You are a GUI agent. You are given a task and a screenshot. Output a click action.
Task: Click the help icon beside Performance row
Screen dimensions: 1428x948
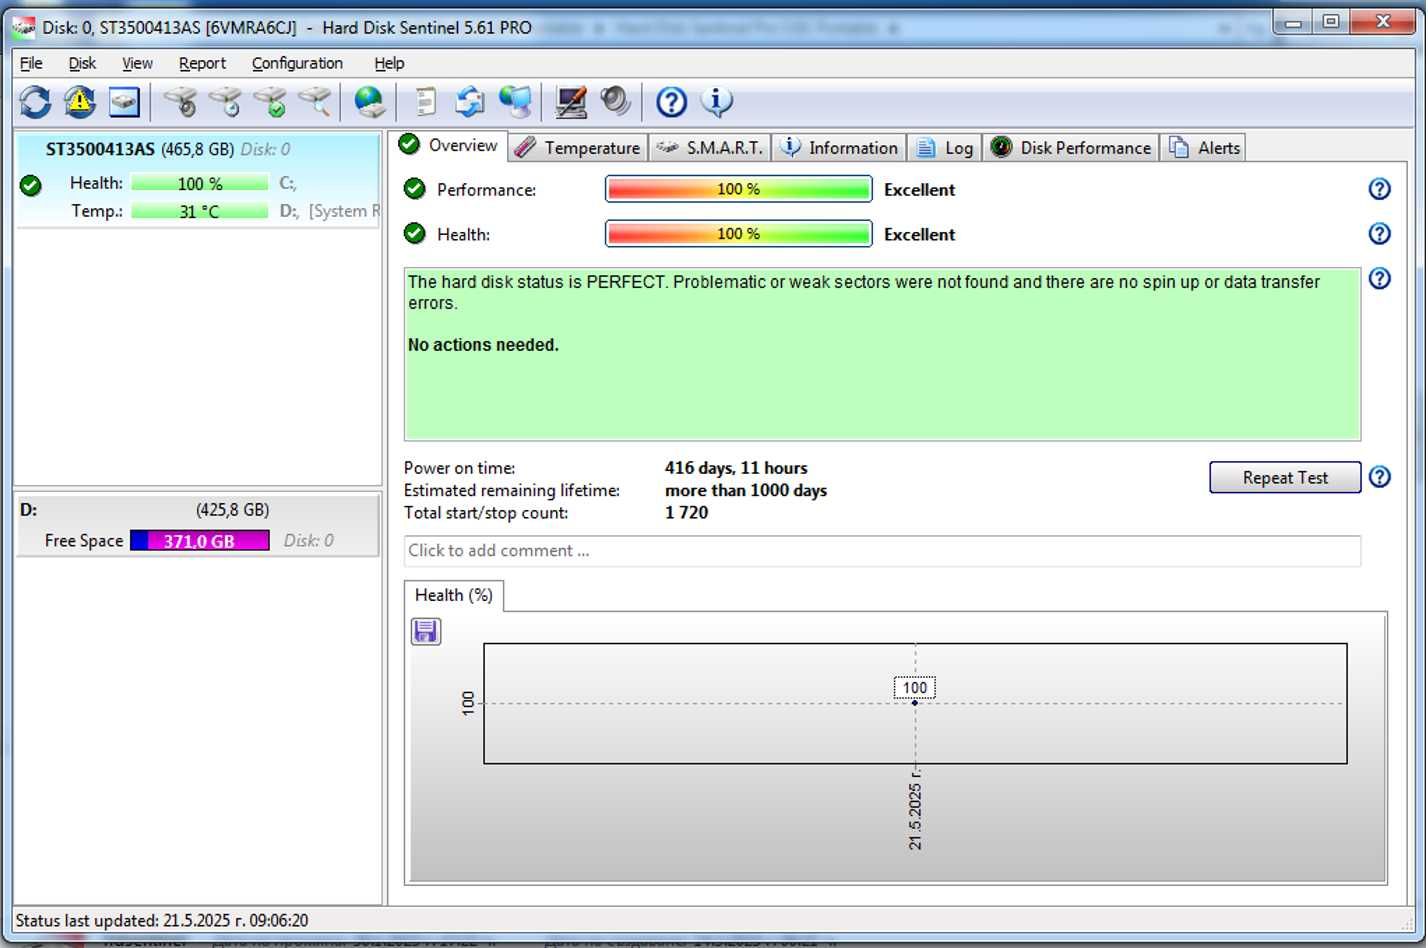(1379, 189)
